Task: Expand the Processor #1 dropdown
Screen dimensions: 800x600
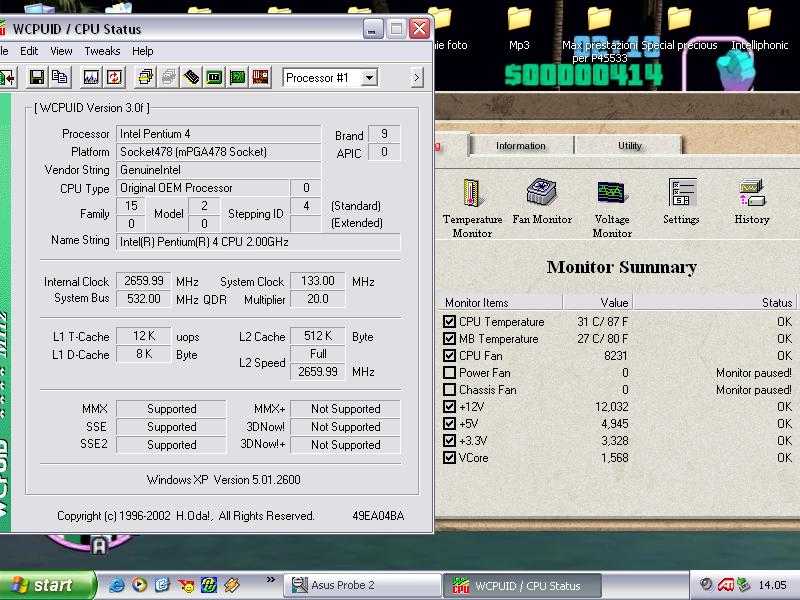Action: (369, 78)
